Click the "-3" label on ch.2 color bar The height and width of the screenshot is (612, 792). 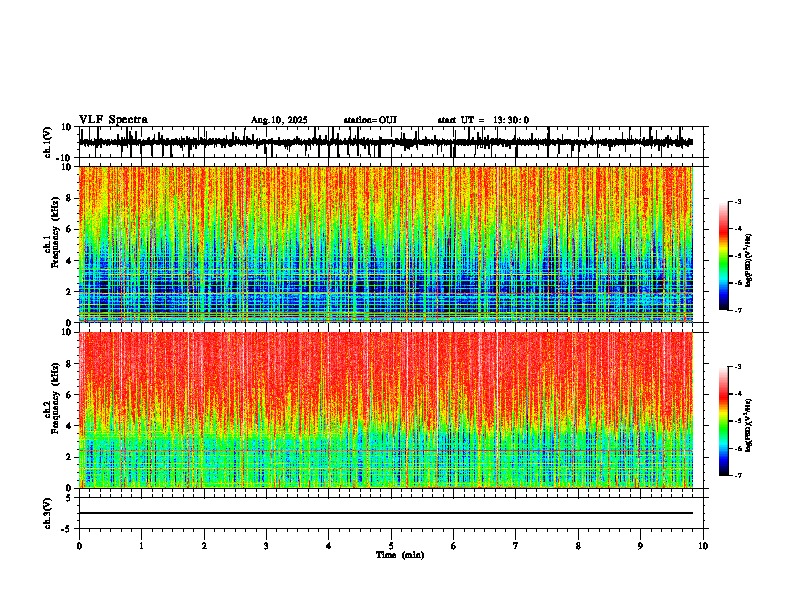click(738, 367)
